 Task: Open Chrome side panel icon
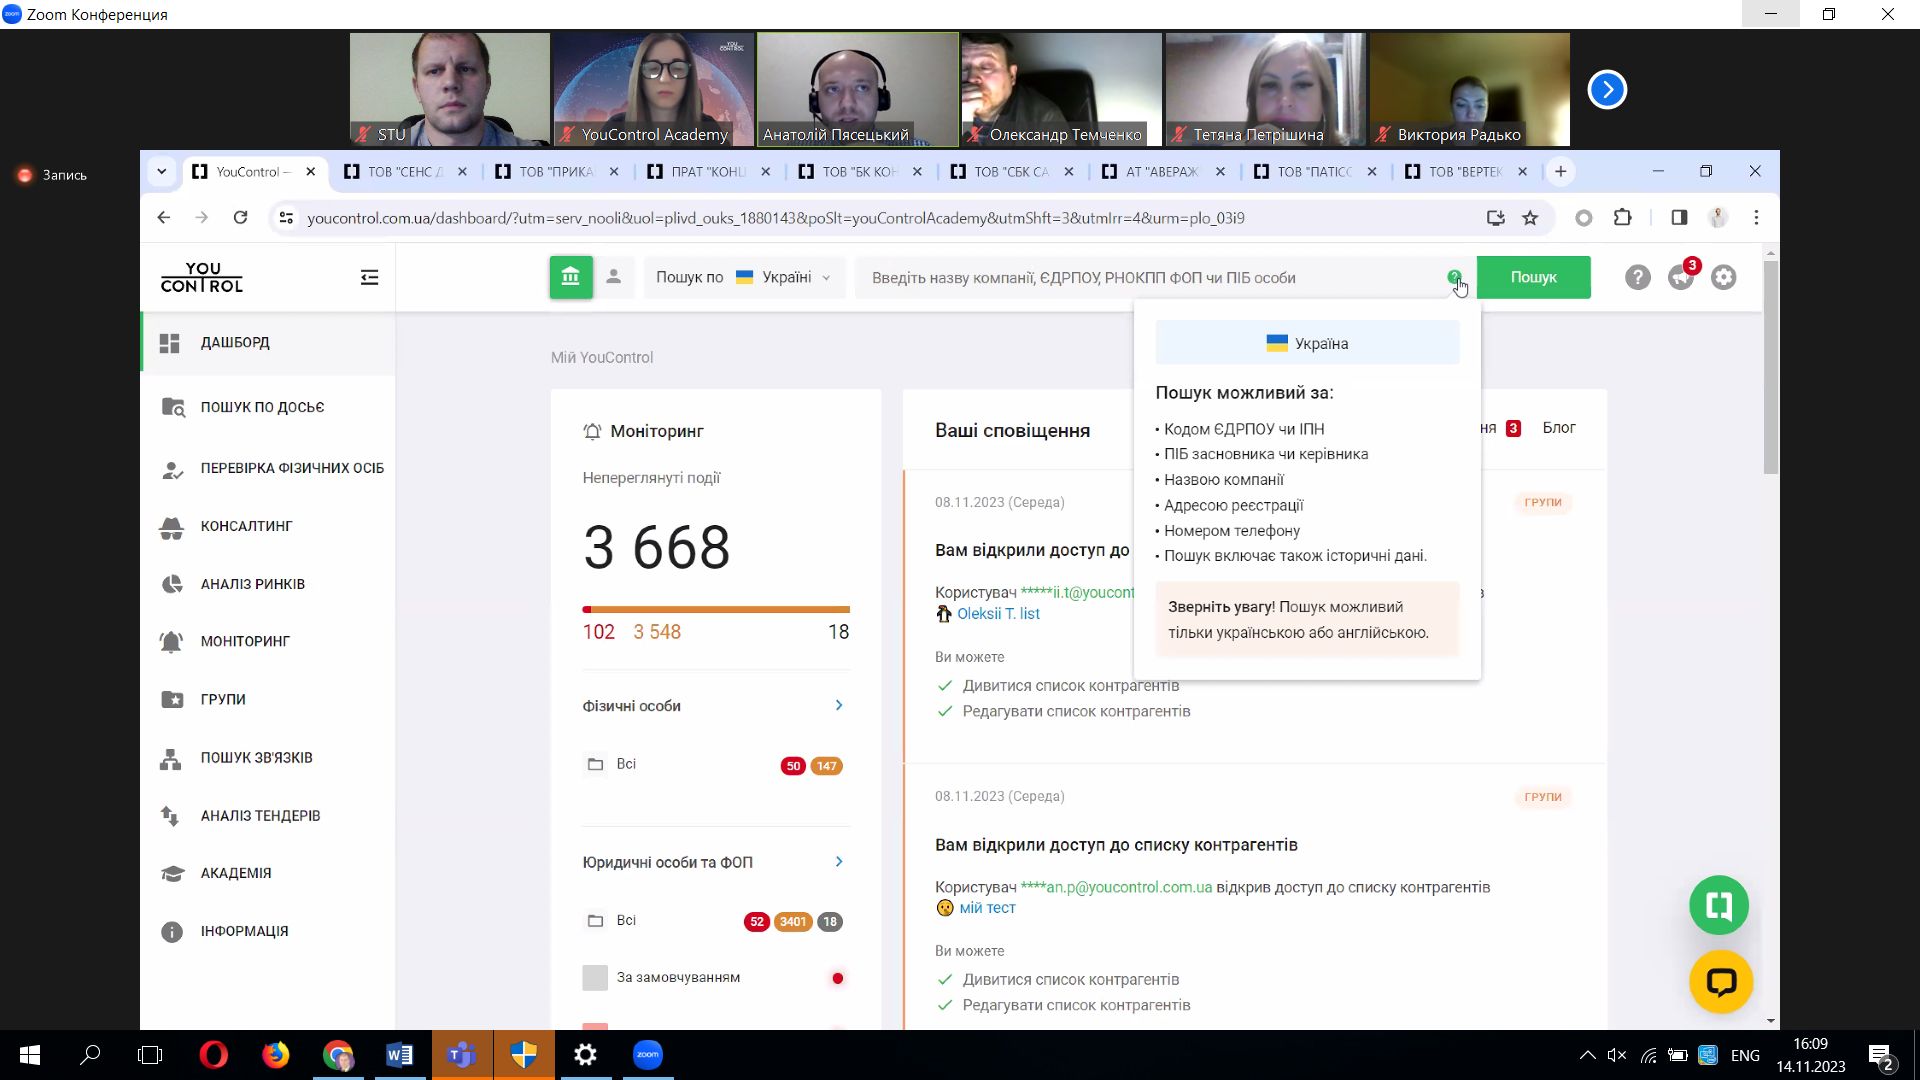tap(1679, 218)
